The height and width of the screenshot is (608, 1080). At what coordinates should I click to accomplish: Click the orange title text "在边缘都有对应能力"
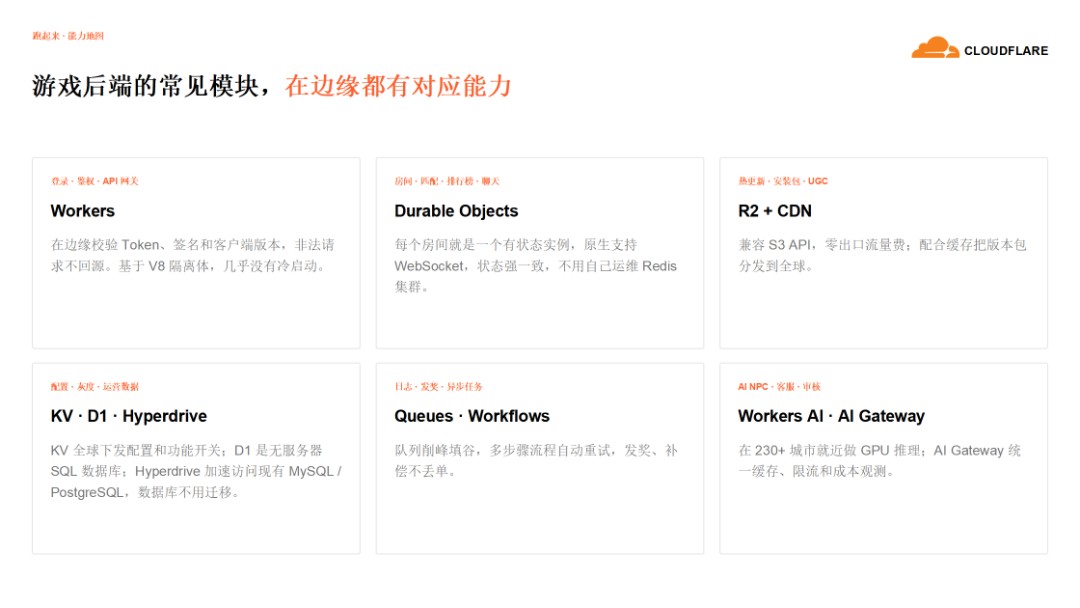pos(398,86)
